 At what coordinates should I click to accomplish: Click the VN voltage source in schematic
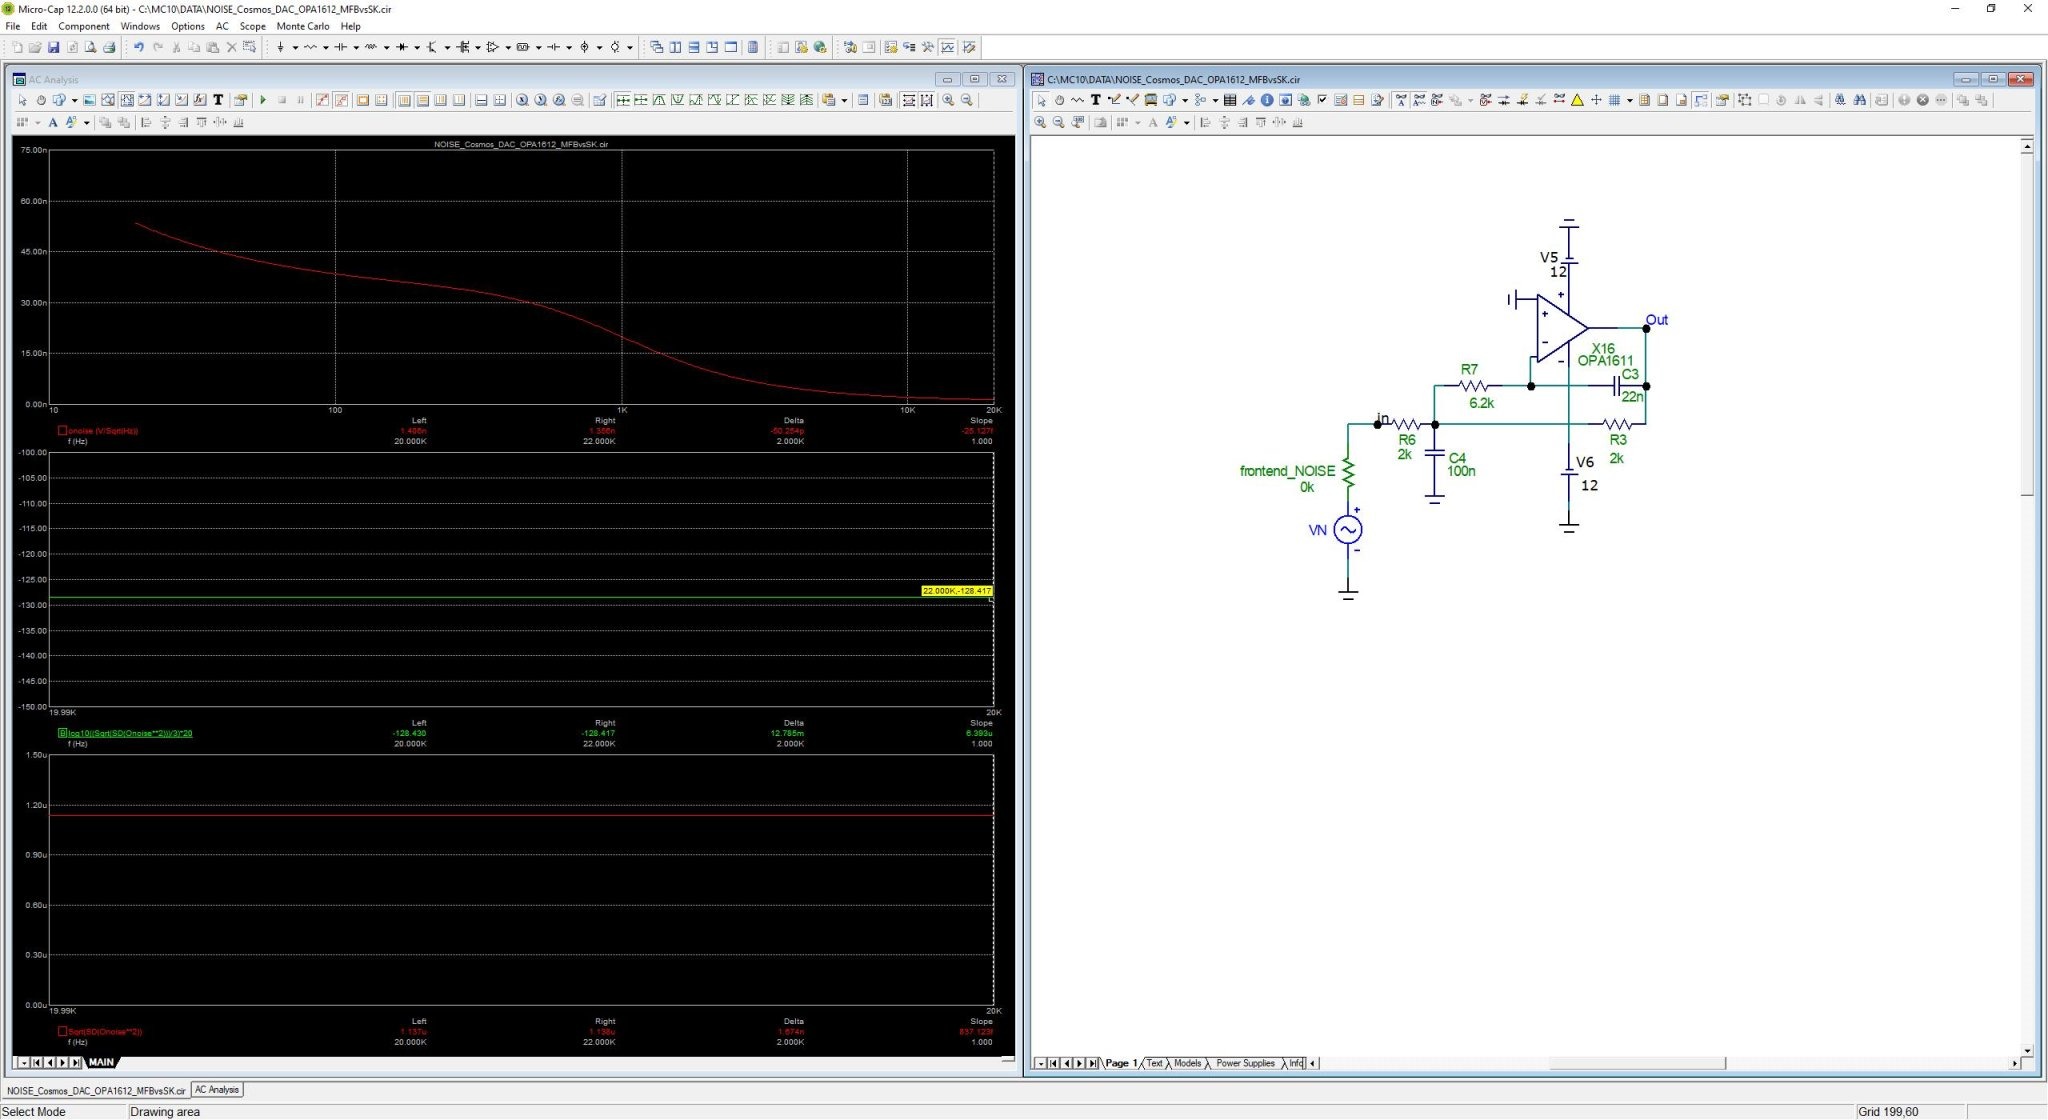coord(1348,530)
